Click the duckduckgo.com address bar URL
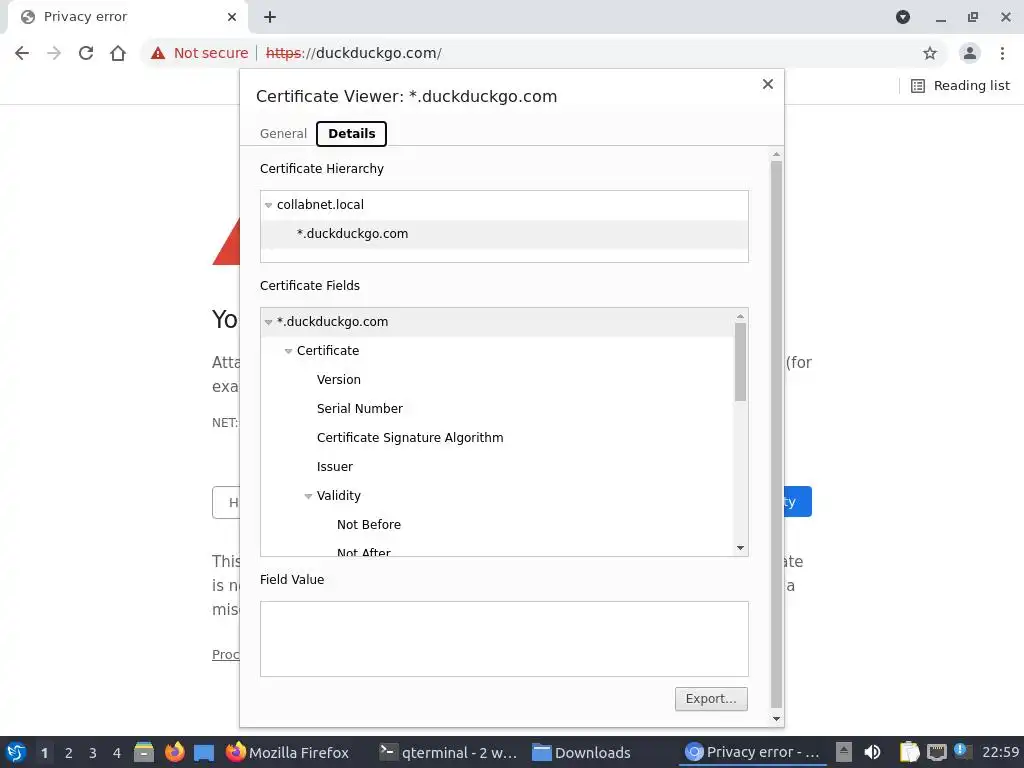1024x768 pixels. pyautogui.click(x=353, y=53)
